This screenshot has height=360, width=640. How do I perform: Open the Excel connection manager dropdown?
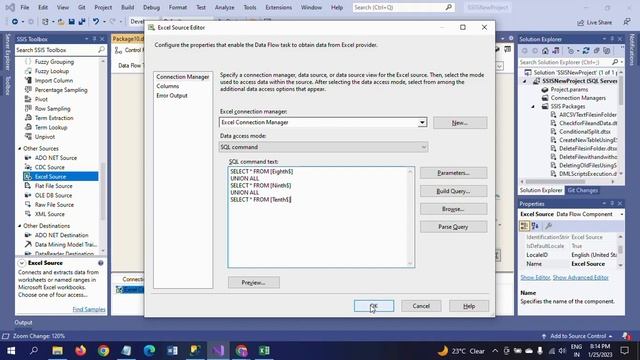[422, 122]
